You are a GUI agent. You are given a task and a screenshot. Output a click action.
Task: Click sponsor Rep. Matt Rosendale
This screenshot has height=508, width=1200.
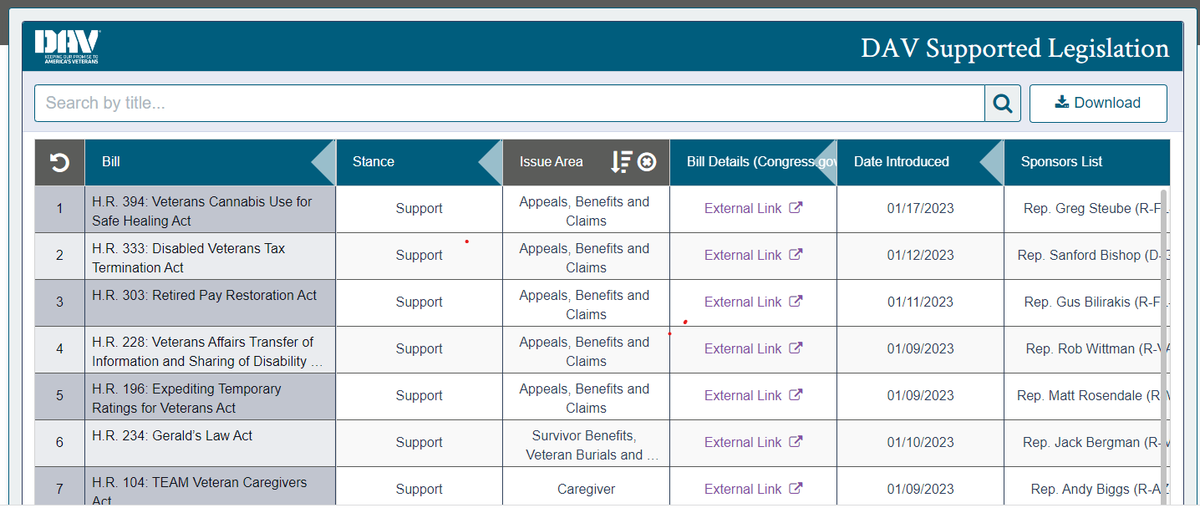pyautogui.click(x=1092, y=396)
